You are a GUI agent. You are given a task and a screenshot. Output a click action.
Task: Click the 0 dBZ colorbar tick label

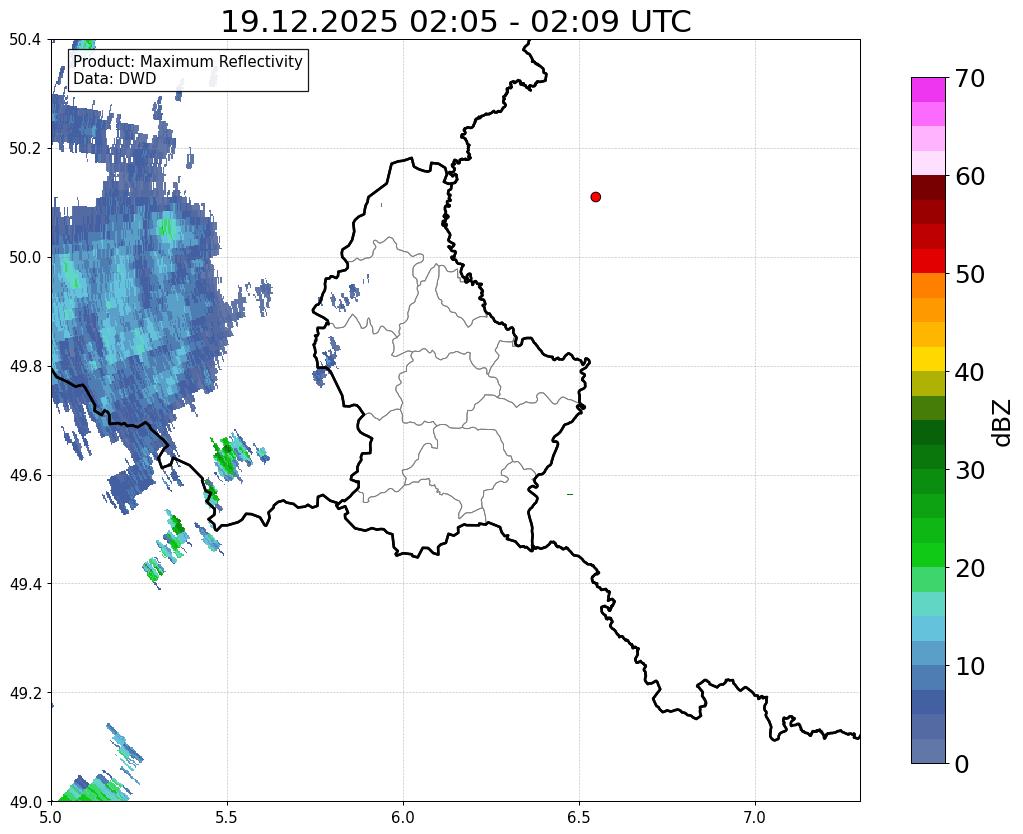(962, 764)
